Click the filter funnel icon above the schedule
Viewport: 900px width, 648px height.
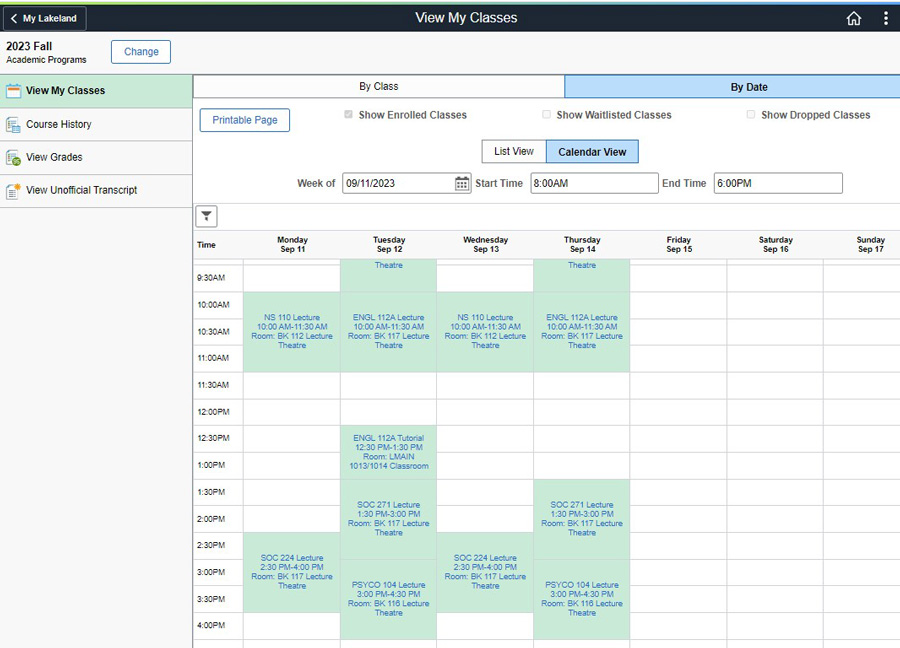pyautogui.click(x=206, y=216)
